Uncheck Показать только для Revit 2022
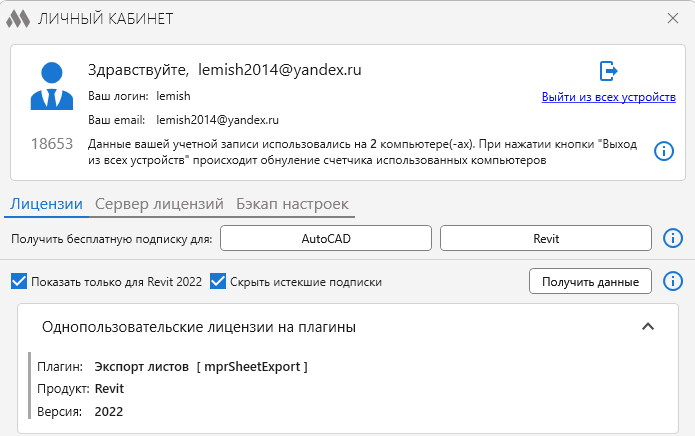The height and width of the screenshot is (436, 695). click(18, 282)
